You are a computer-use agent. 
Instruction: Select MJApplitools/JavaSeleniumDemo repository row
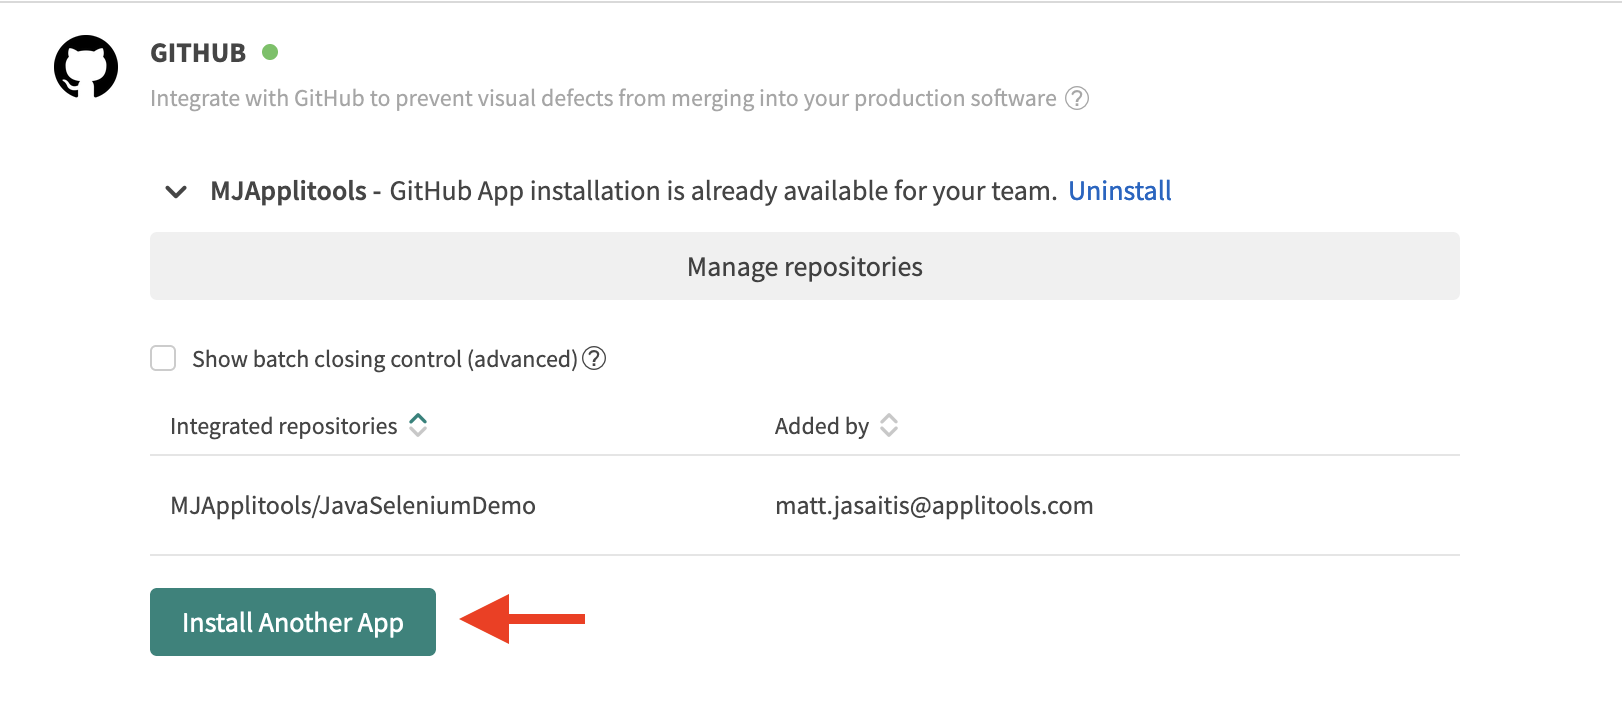(805, 505)
